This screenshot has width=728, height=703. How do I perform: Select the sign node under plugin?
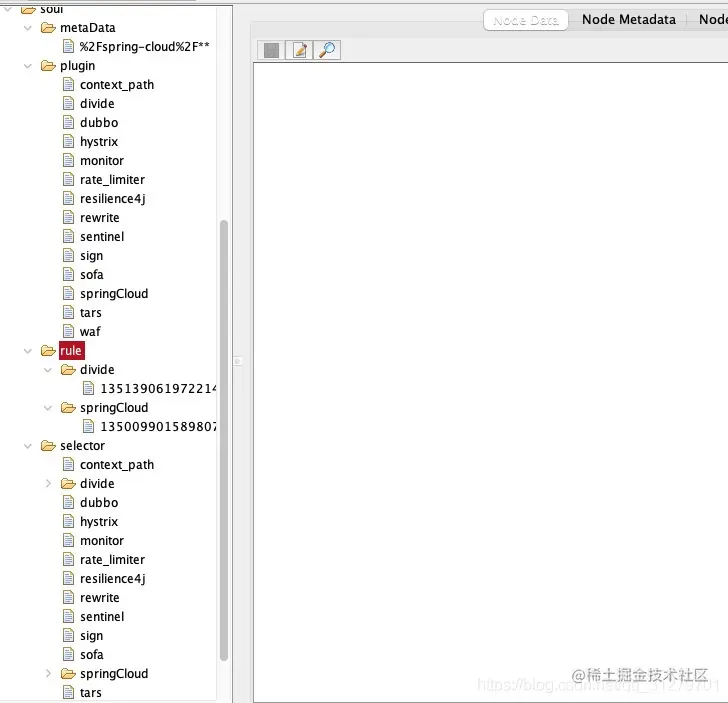tap(91, 256)
